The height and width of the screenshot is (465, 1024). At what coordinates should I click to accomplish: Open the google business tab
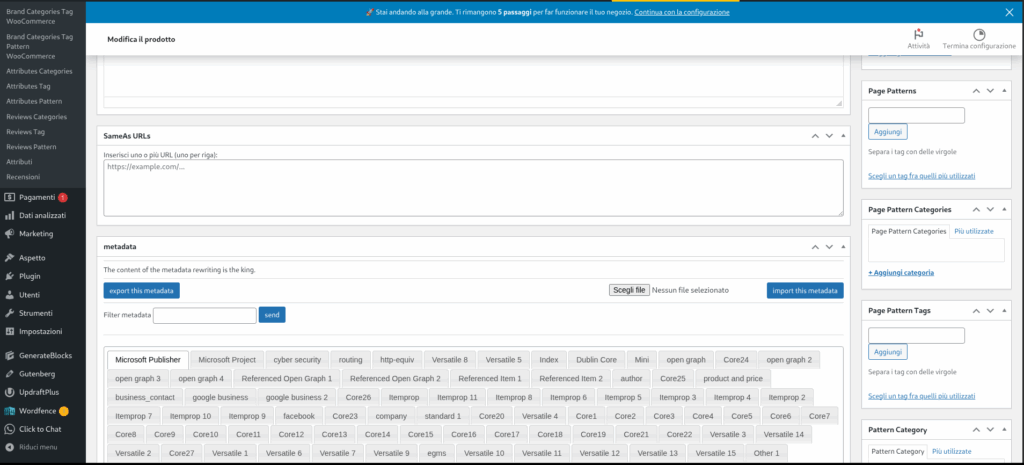(x=220, y=397)
